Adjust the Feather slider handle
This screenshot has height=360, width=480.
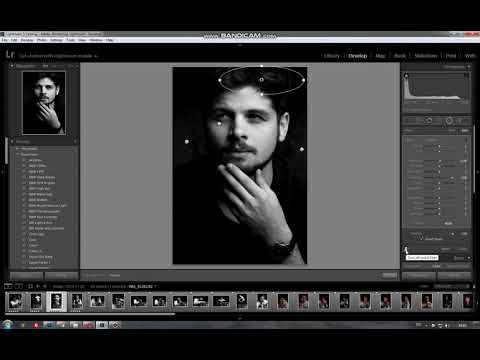(x=452, y=234)
